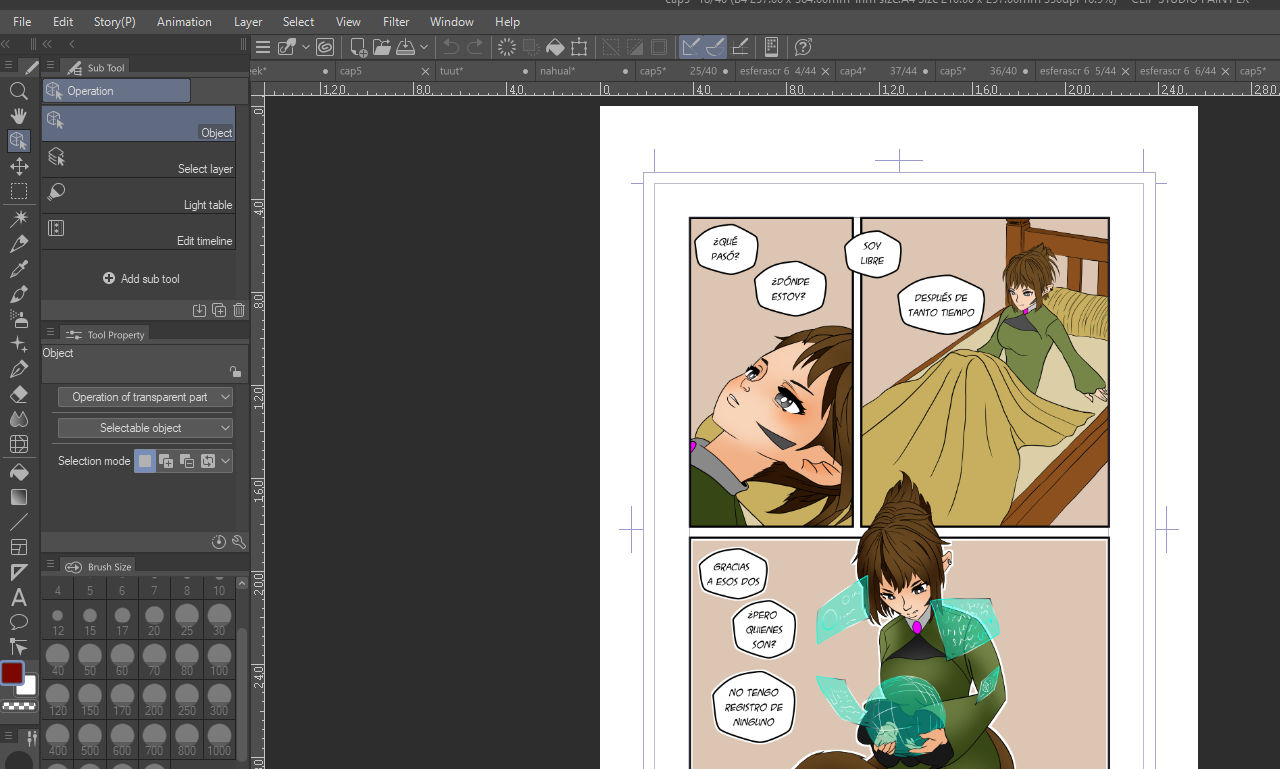Click the Save icon in command bar
Viewport: 1280px width, 769px height.
405,47
